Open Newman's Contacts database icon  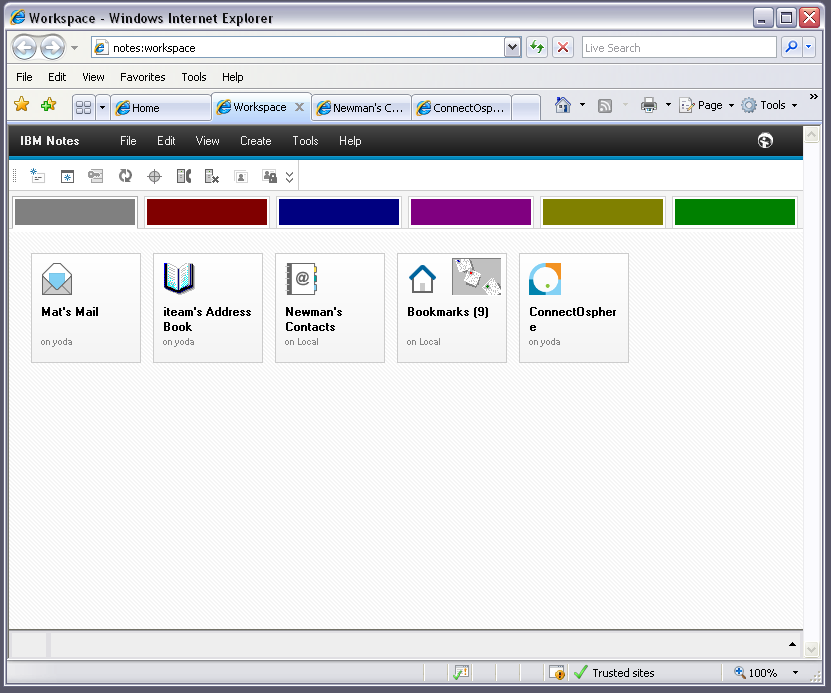point(329,307)
